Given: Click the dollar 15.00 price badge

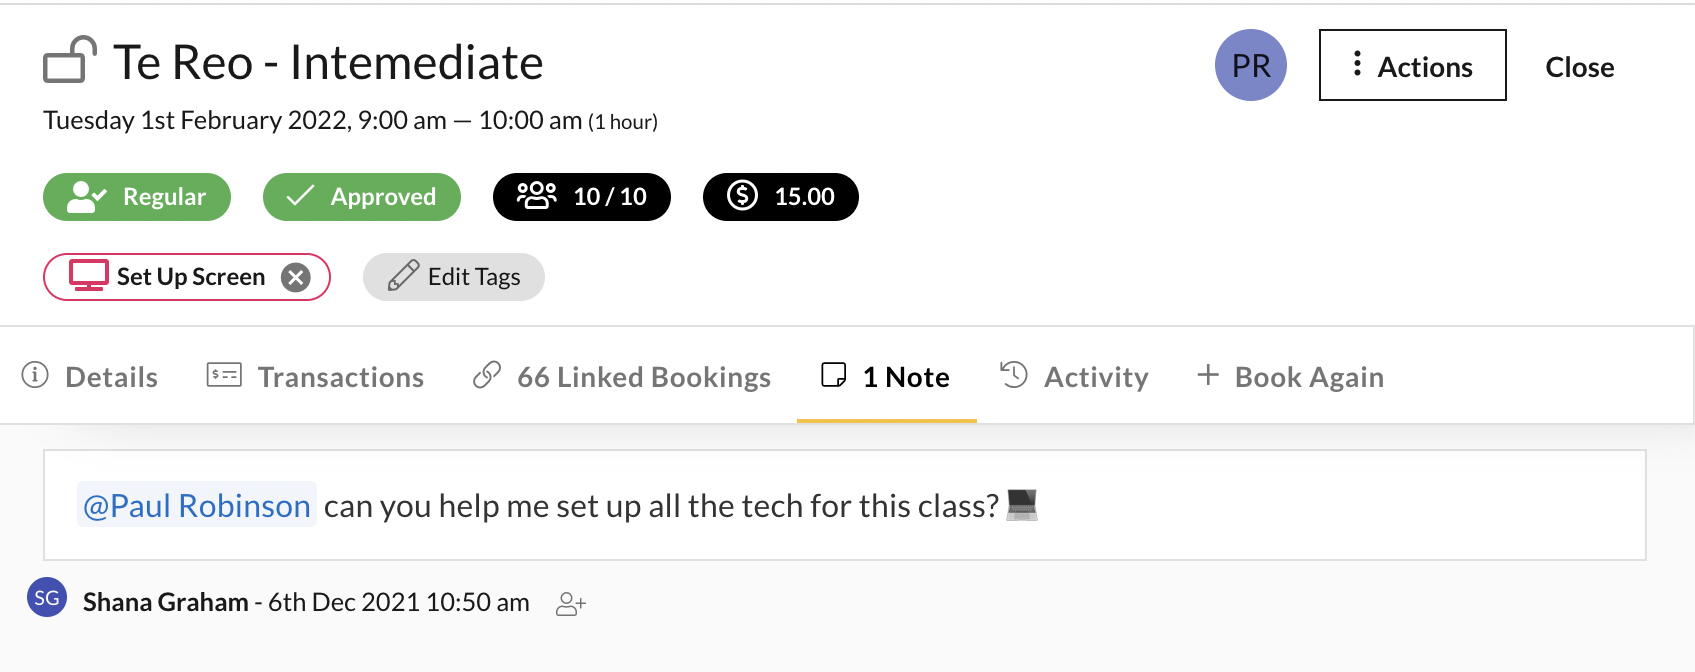Looking at the screenshot, I should pyautogui.click(x=781, y=197).
